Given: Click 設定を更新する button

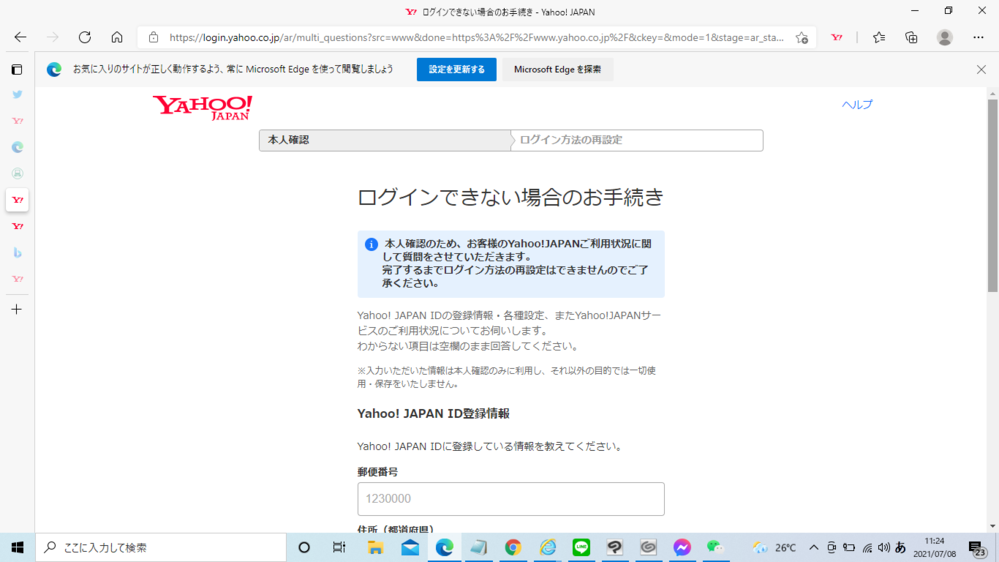Looking at the screenshot, I should pos(456,69).
